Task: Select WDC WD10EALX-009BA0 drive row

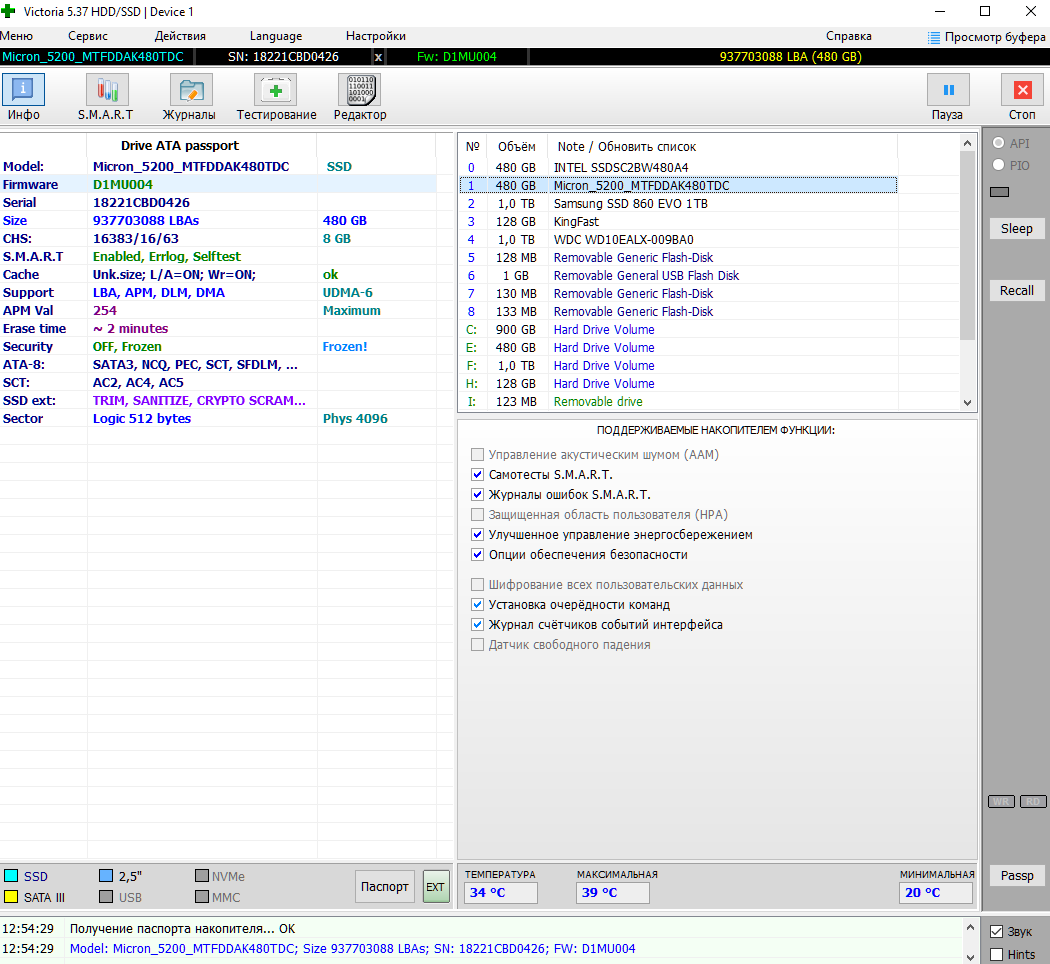Action: 678,240
